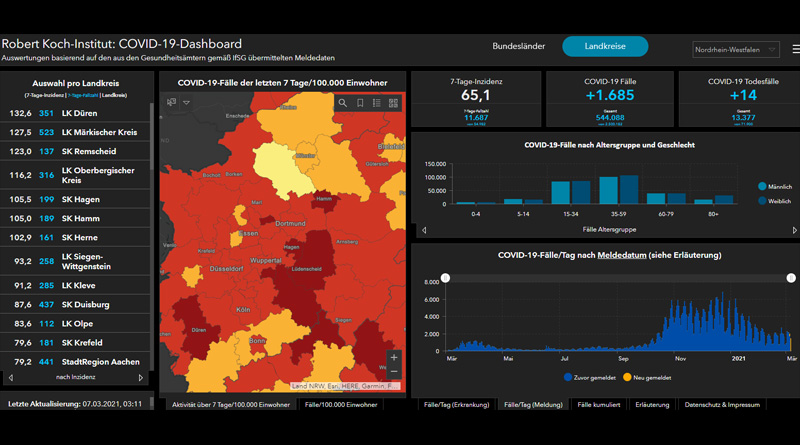The image size is (800, 445).
Task: Zoom in on the map with plus
Action: point(394,357)
